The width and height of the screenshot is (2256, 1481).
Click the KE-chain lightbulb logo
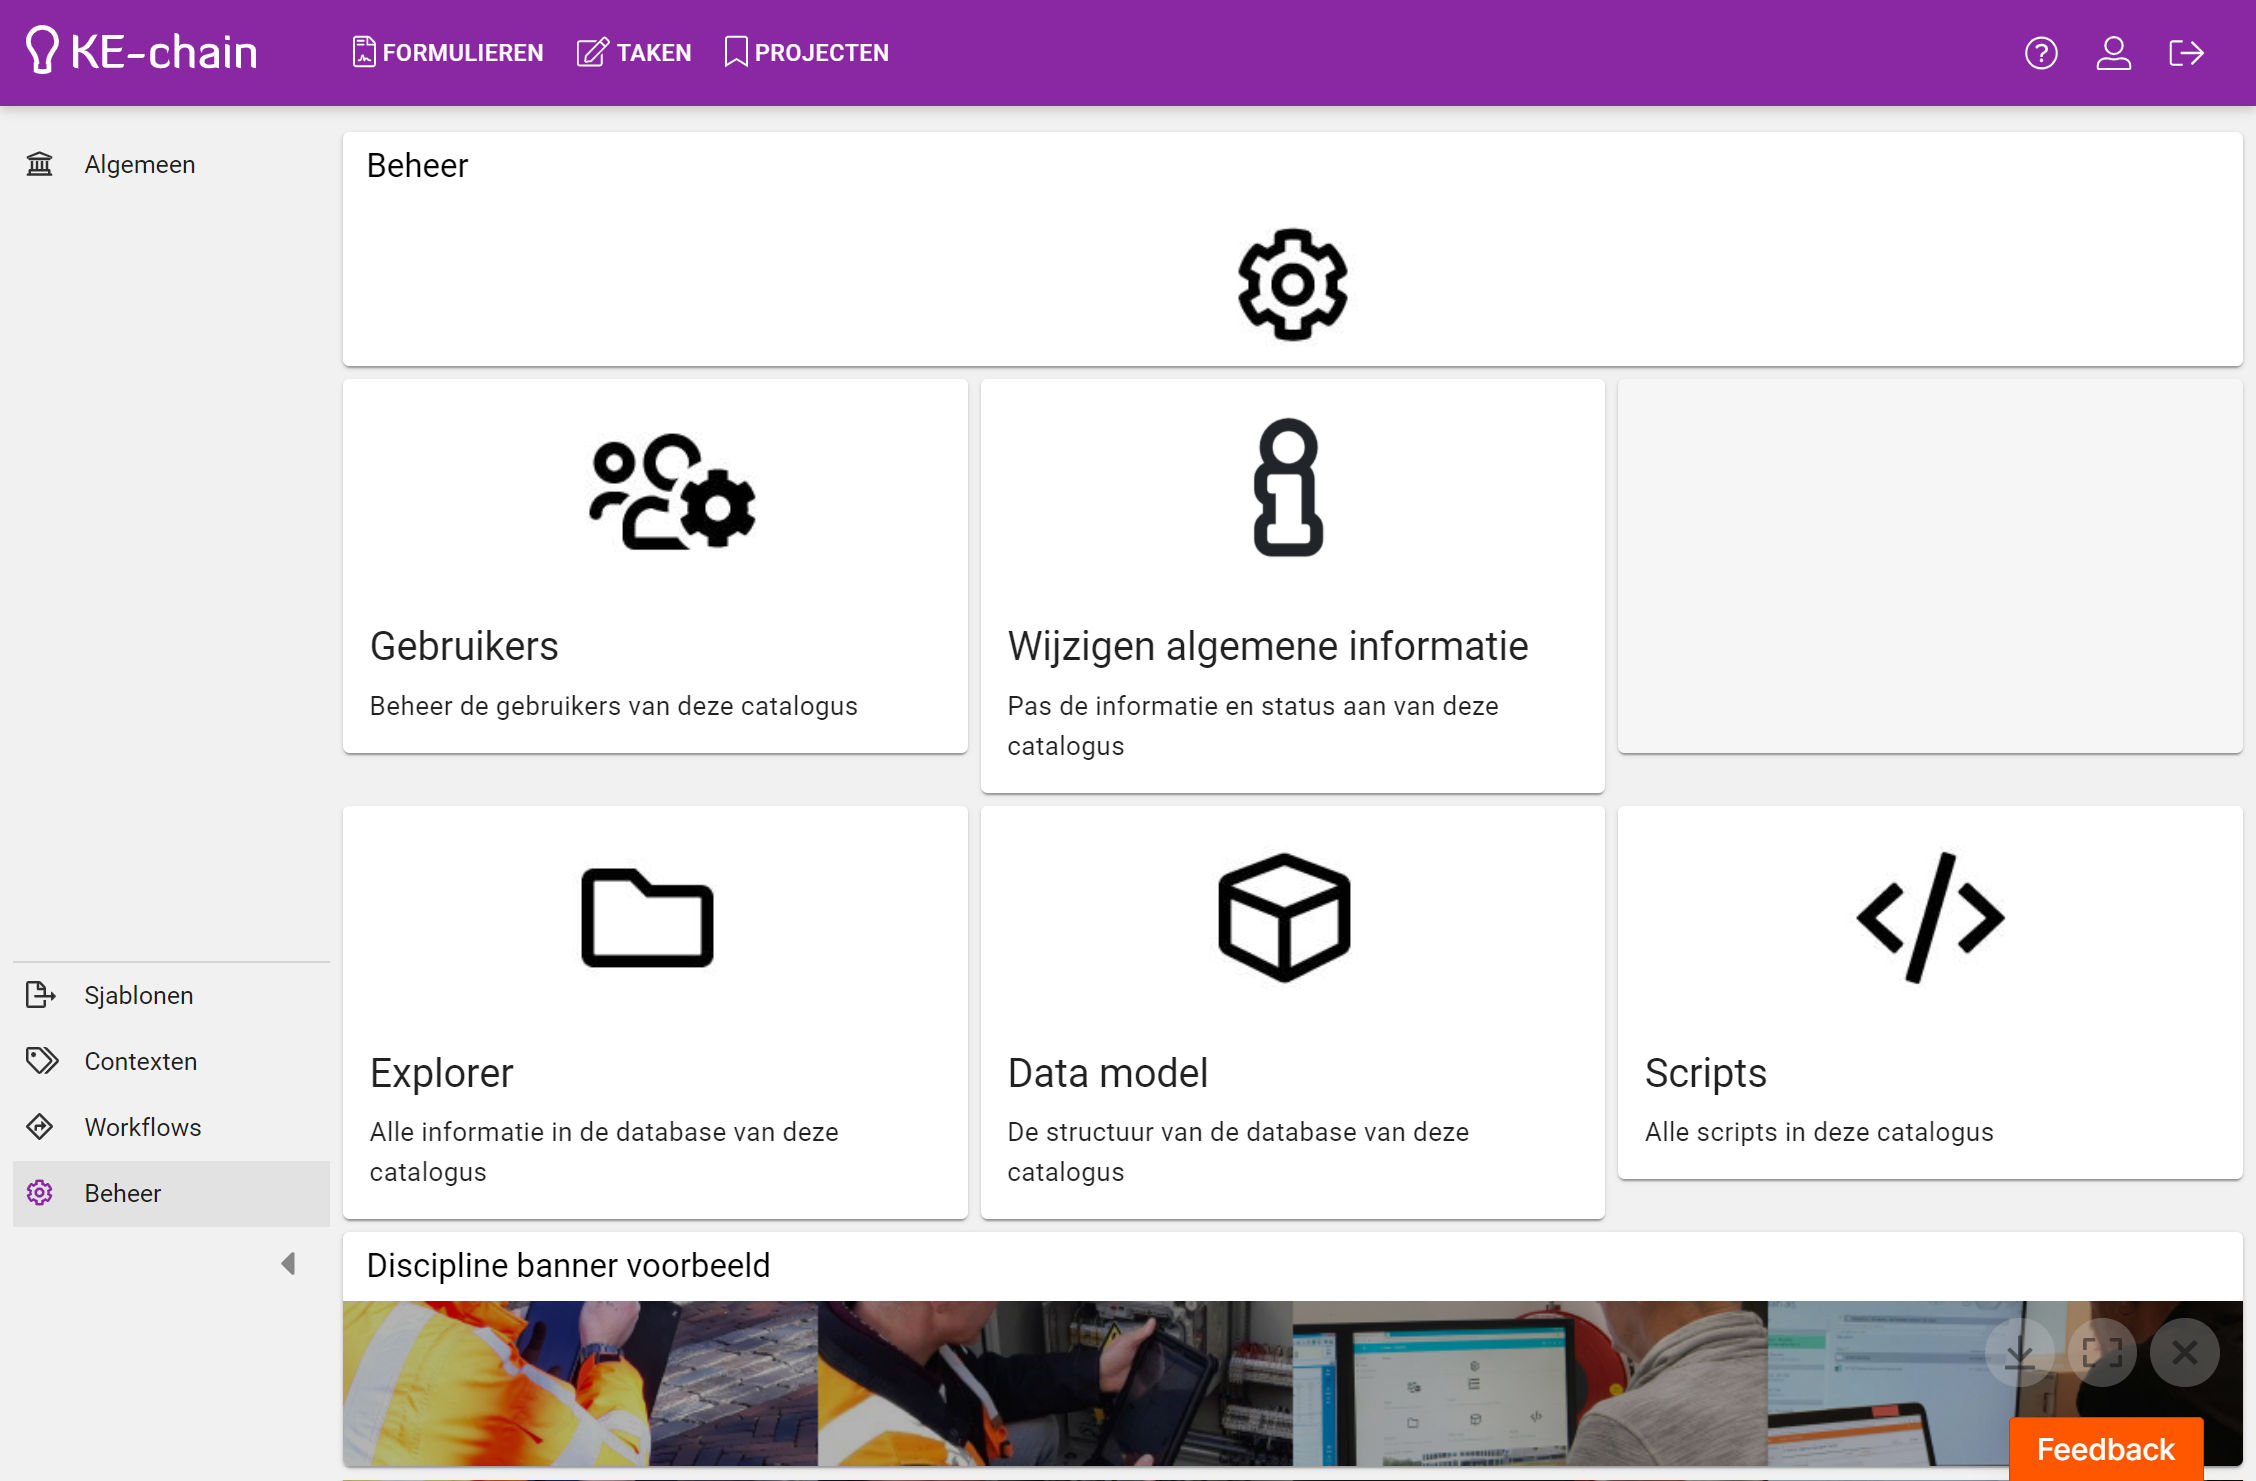click(x=42, y=51)
